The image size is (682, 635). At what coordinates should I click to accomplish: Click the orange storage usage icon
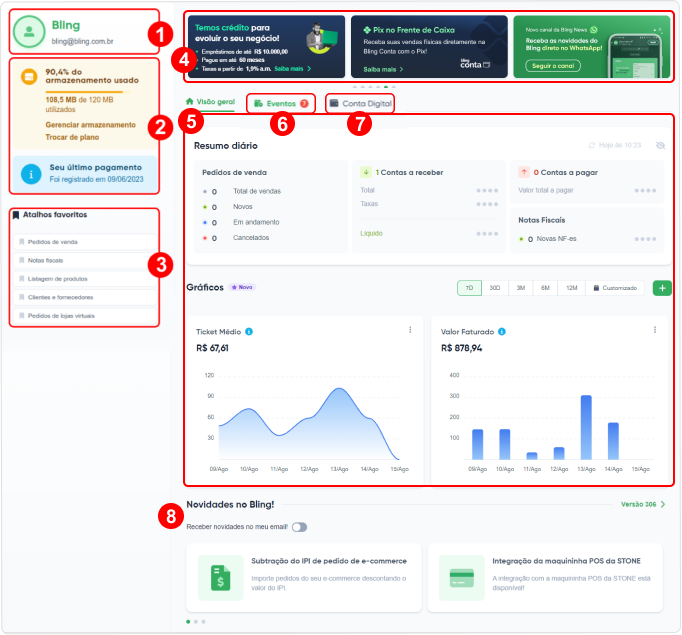coord(29,77)
